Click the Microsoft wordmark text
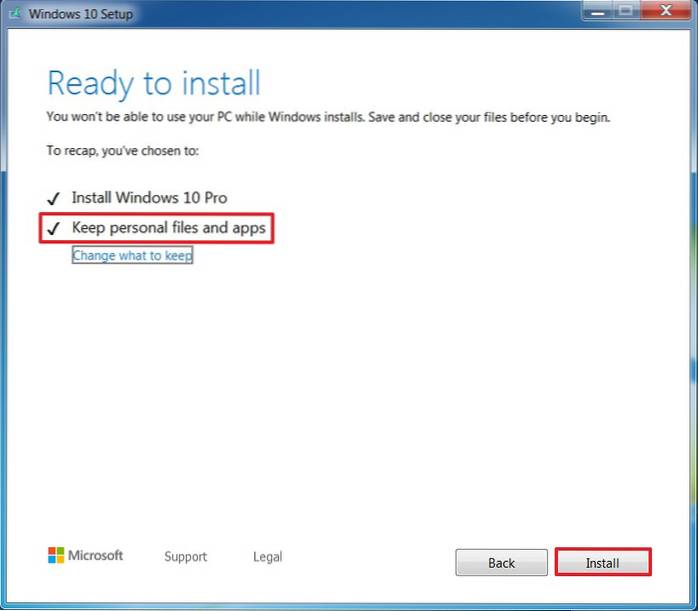Viewport: 698px width, 611px height. click(96, 556)
